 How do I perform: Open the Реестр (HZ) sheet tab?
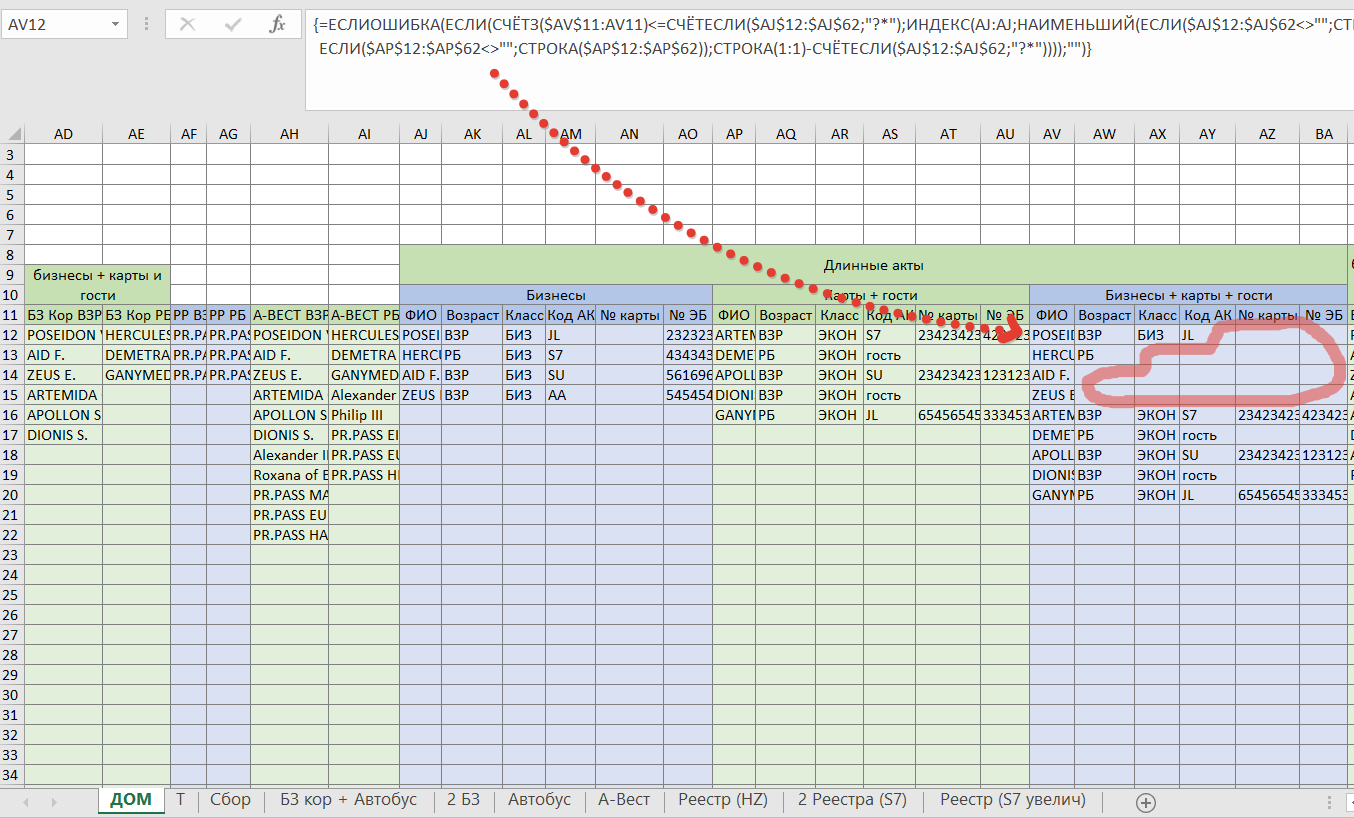tap(723, 800)
